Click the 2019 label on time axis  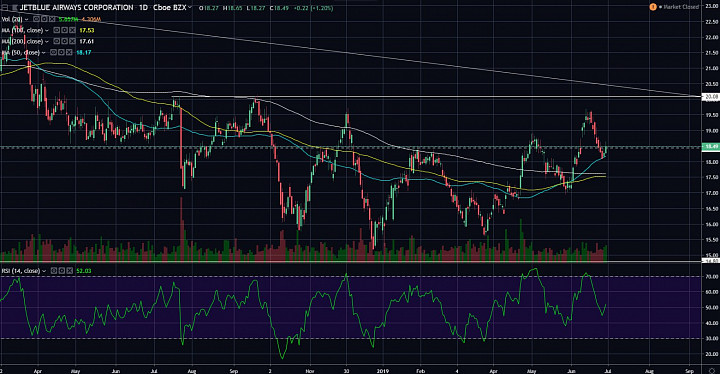(x=382, y=370)
